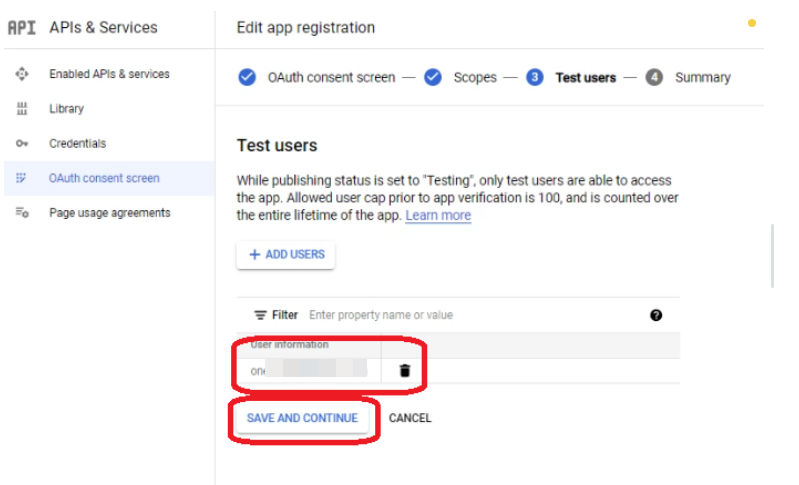Click the API logo in header
This screenshot has height=485, width=799.
[x=22, y=28]
